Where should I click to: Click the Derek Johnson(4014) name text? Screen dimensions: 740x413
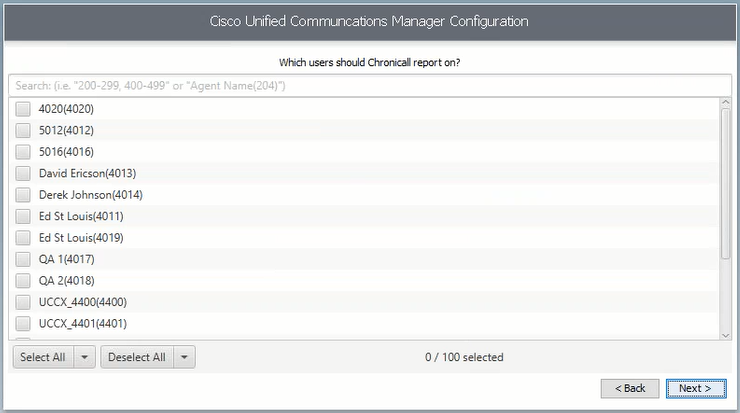[91, 195]
